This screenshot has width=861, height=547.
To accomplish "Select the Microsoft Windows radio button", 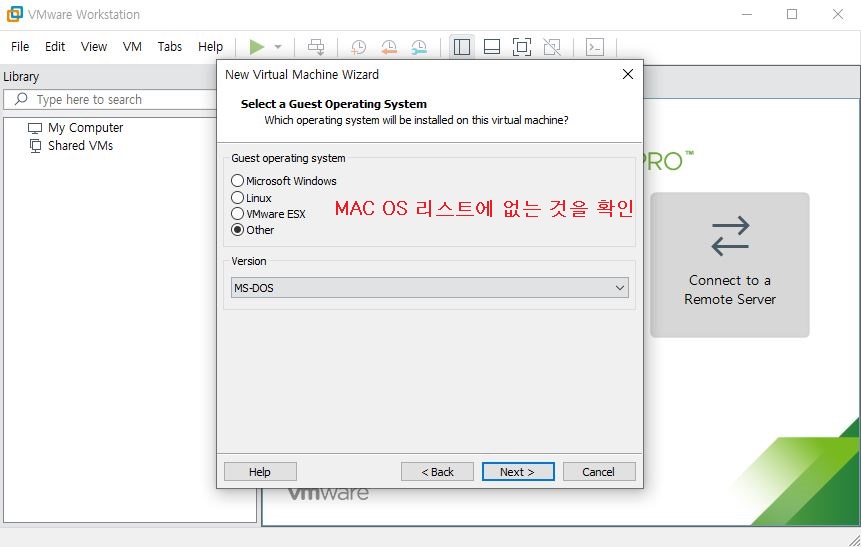I will [x=237, y=181].
